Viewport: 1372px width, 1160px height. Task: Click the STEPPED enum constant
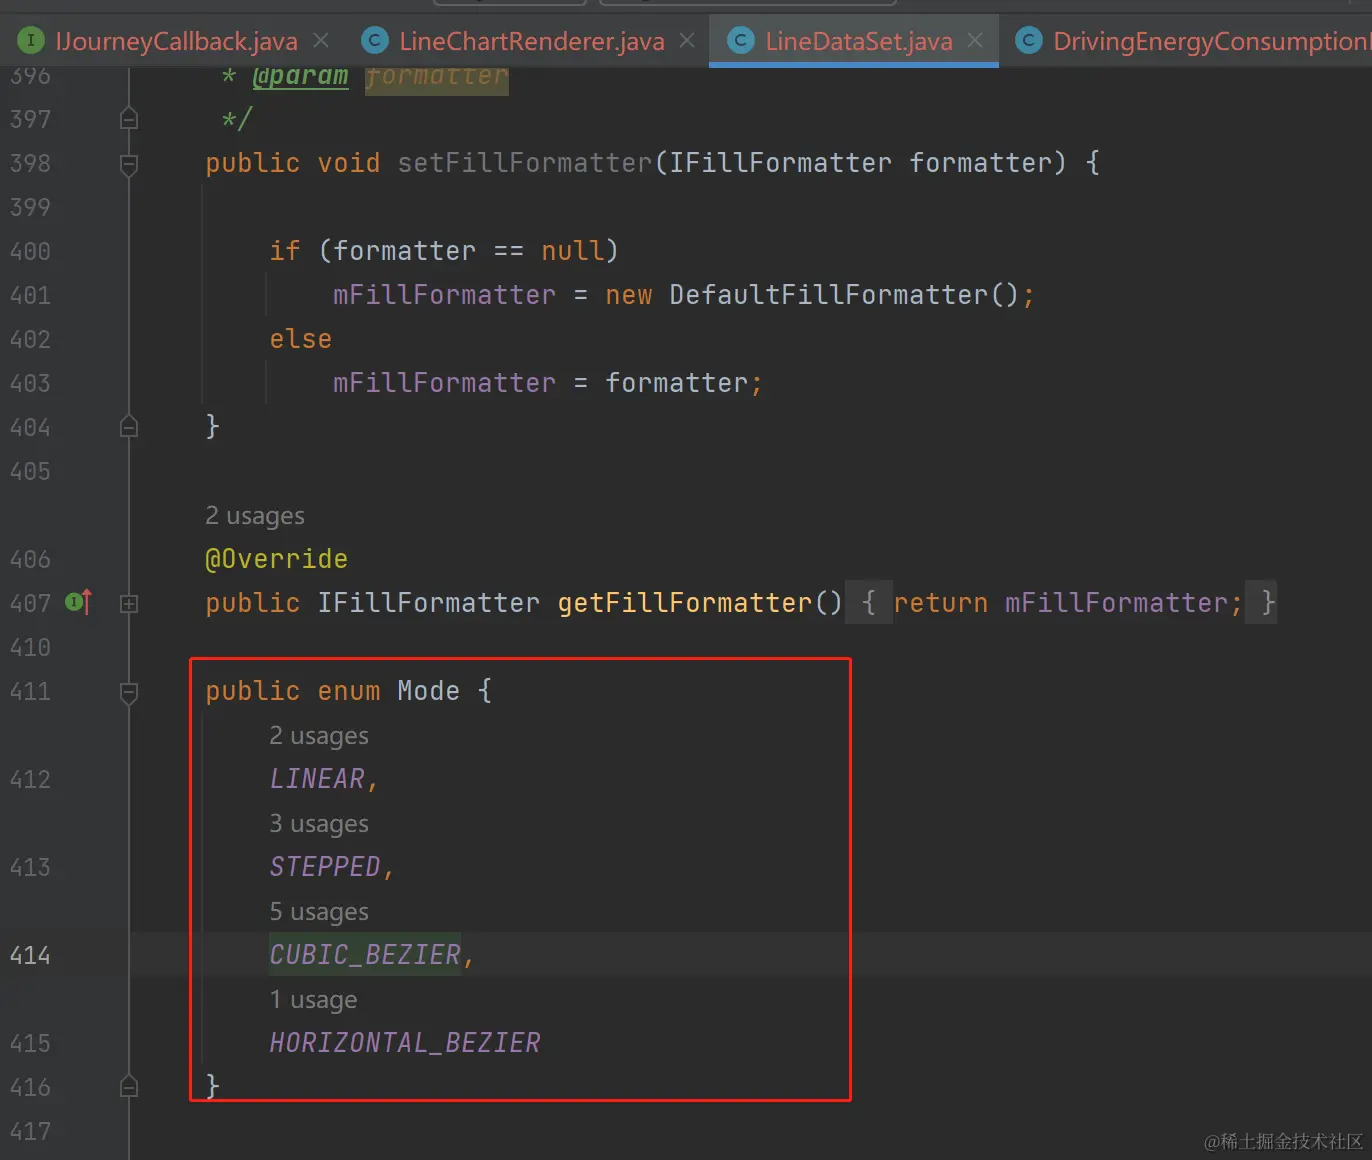click(325, 867)
